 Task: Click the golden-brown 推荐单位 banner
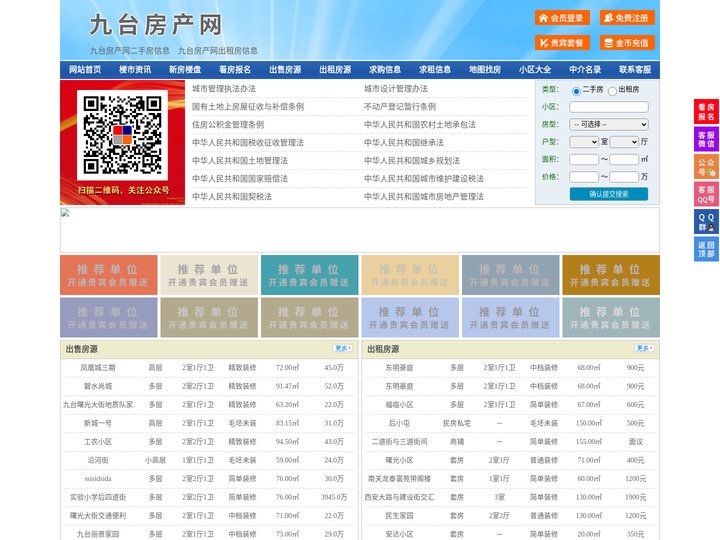(611, 275)
